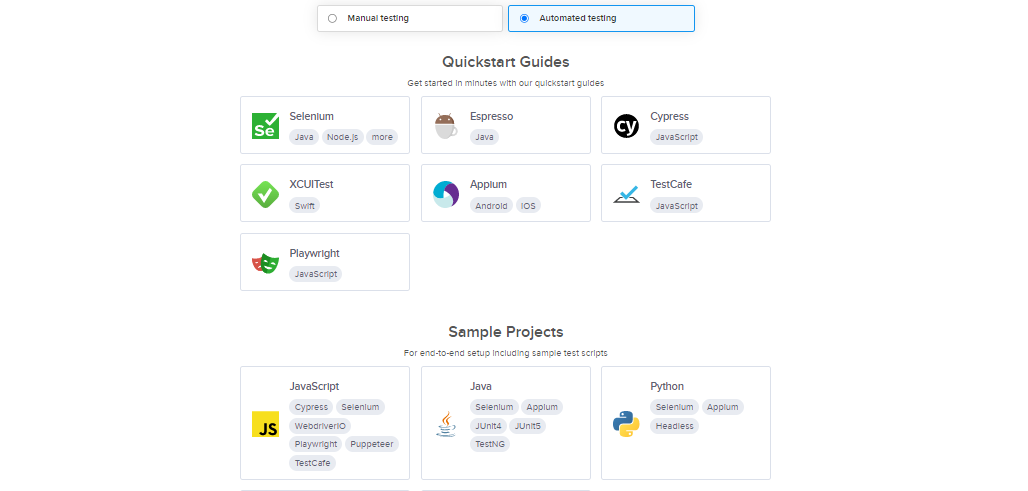The width and height of the screenshot is (1028, 491).
Task: Click the JavaScript JS yellow icon
Action: coord(266,424)
